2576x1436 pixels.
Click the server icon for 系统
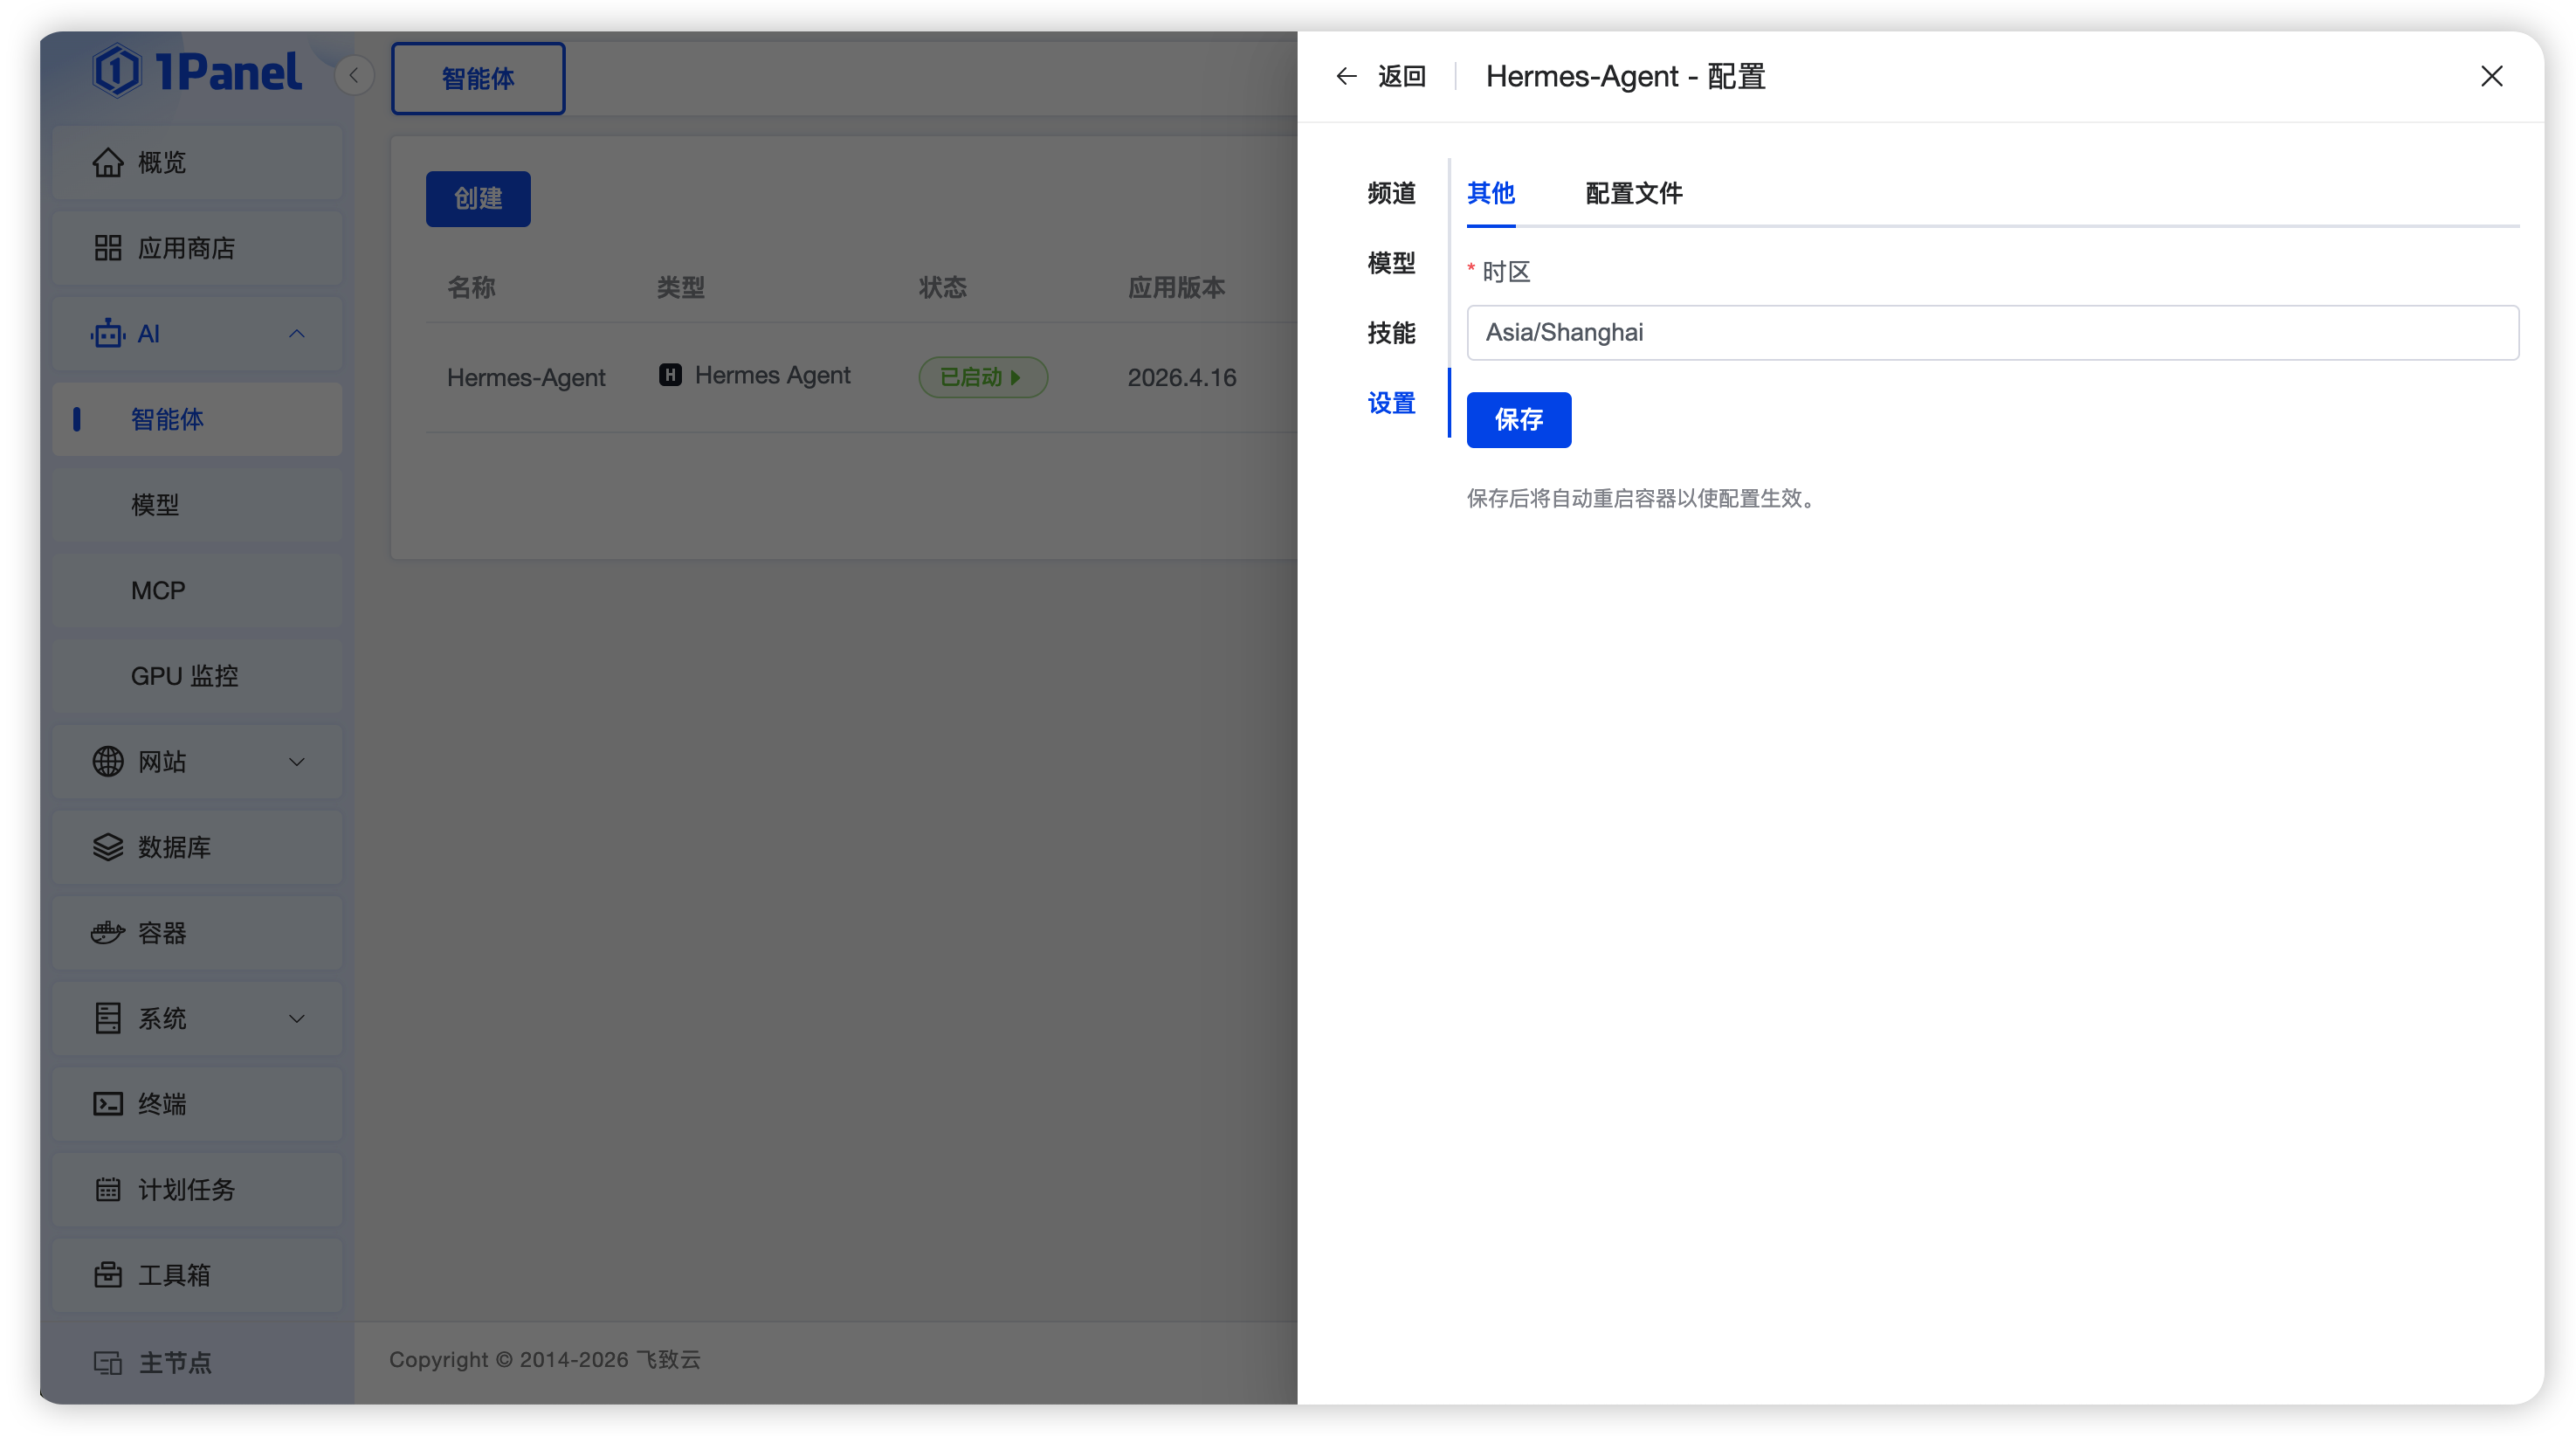click(x=108, y=1018)
